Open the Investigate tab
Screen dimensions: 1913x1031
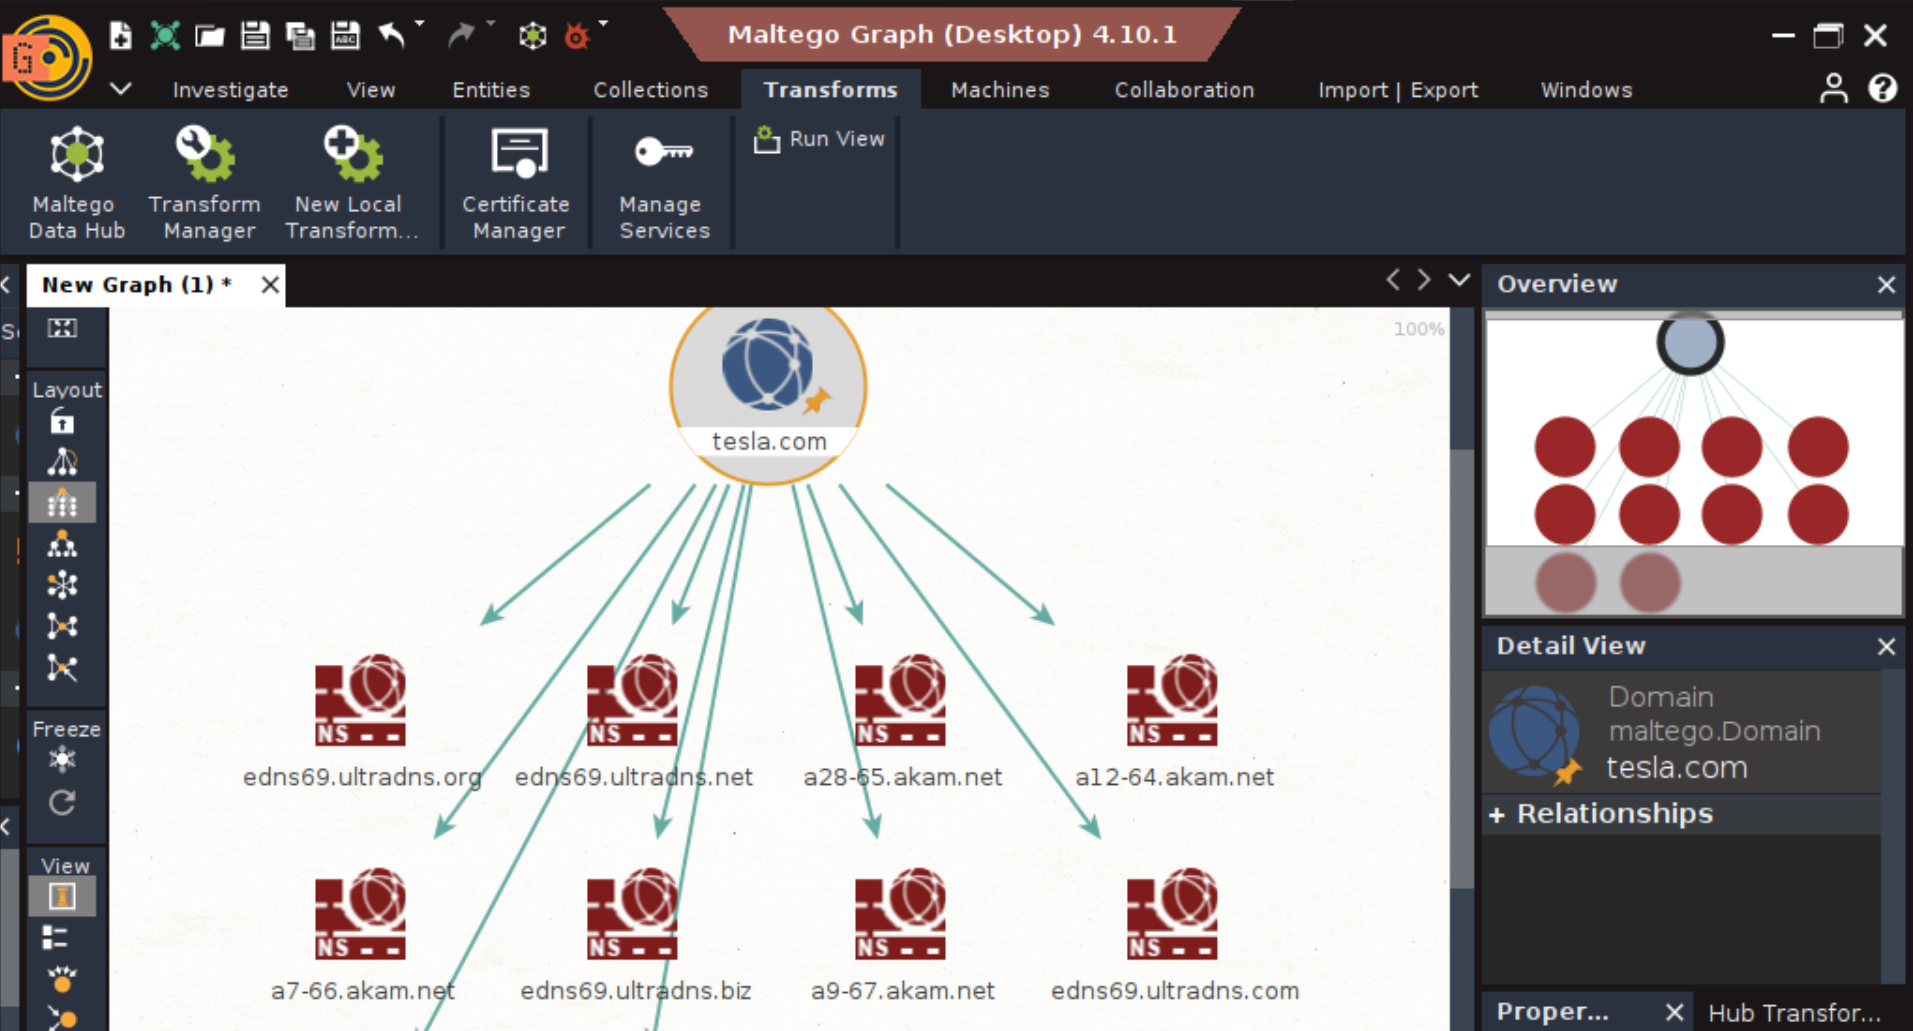230,90
